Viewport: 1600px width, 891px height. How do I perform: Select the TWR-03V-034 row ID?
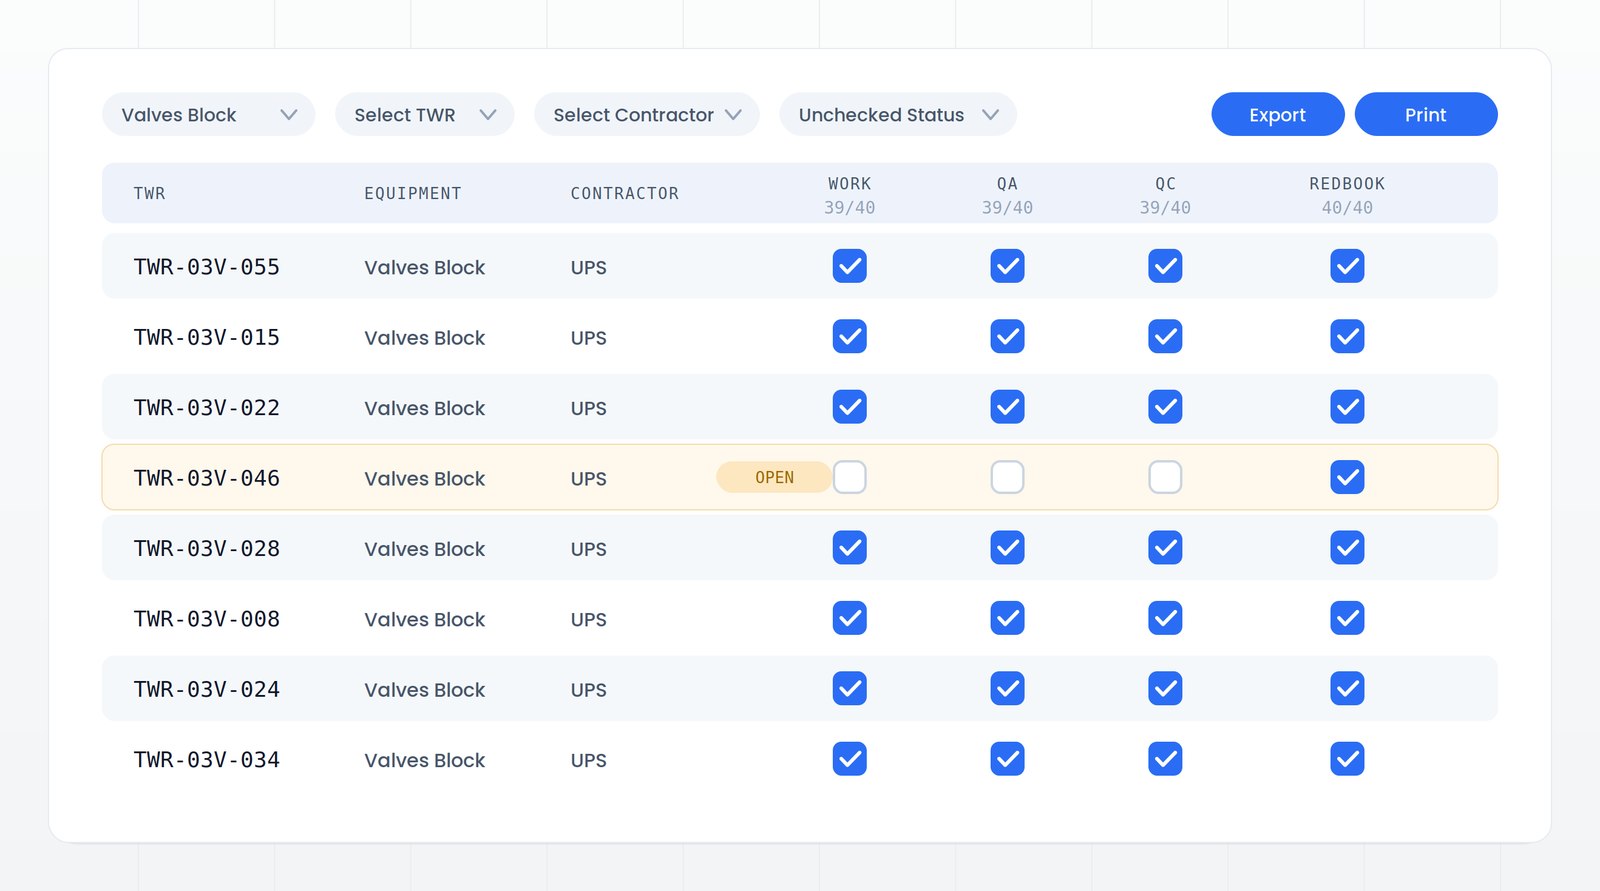click(207, 760)
